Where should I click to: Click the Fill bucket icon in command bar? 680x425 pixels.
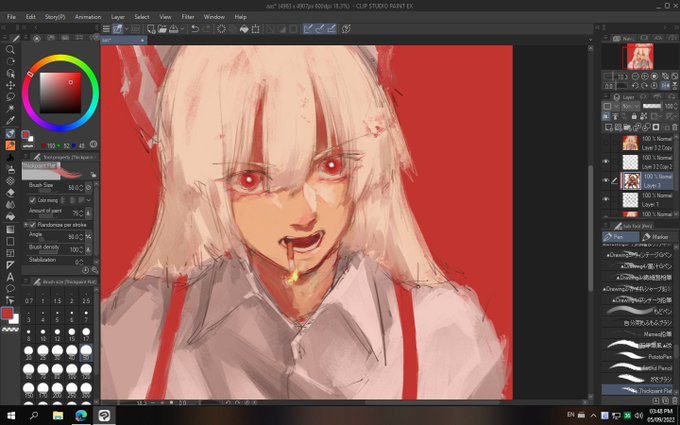tap(244, 29)
